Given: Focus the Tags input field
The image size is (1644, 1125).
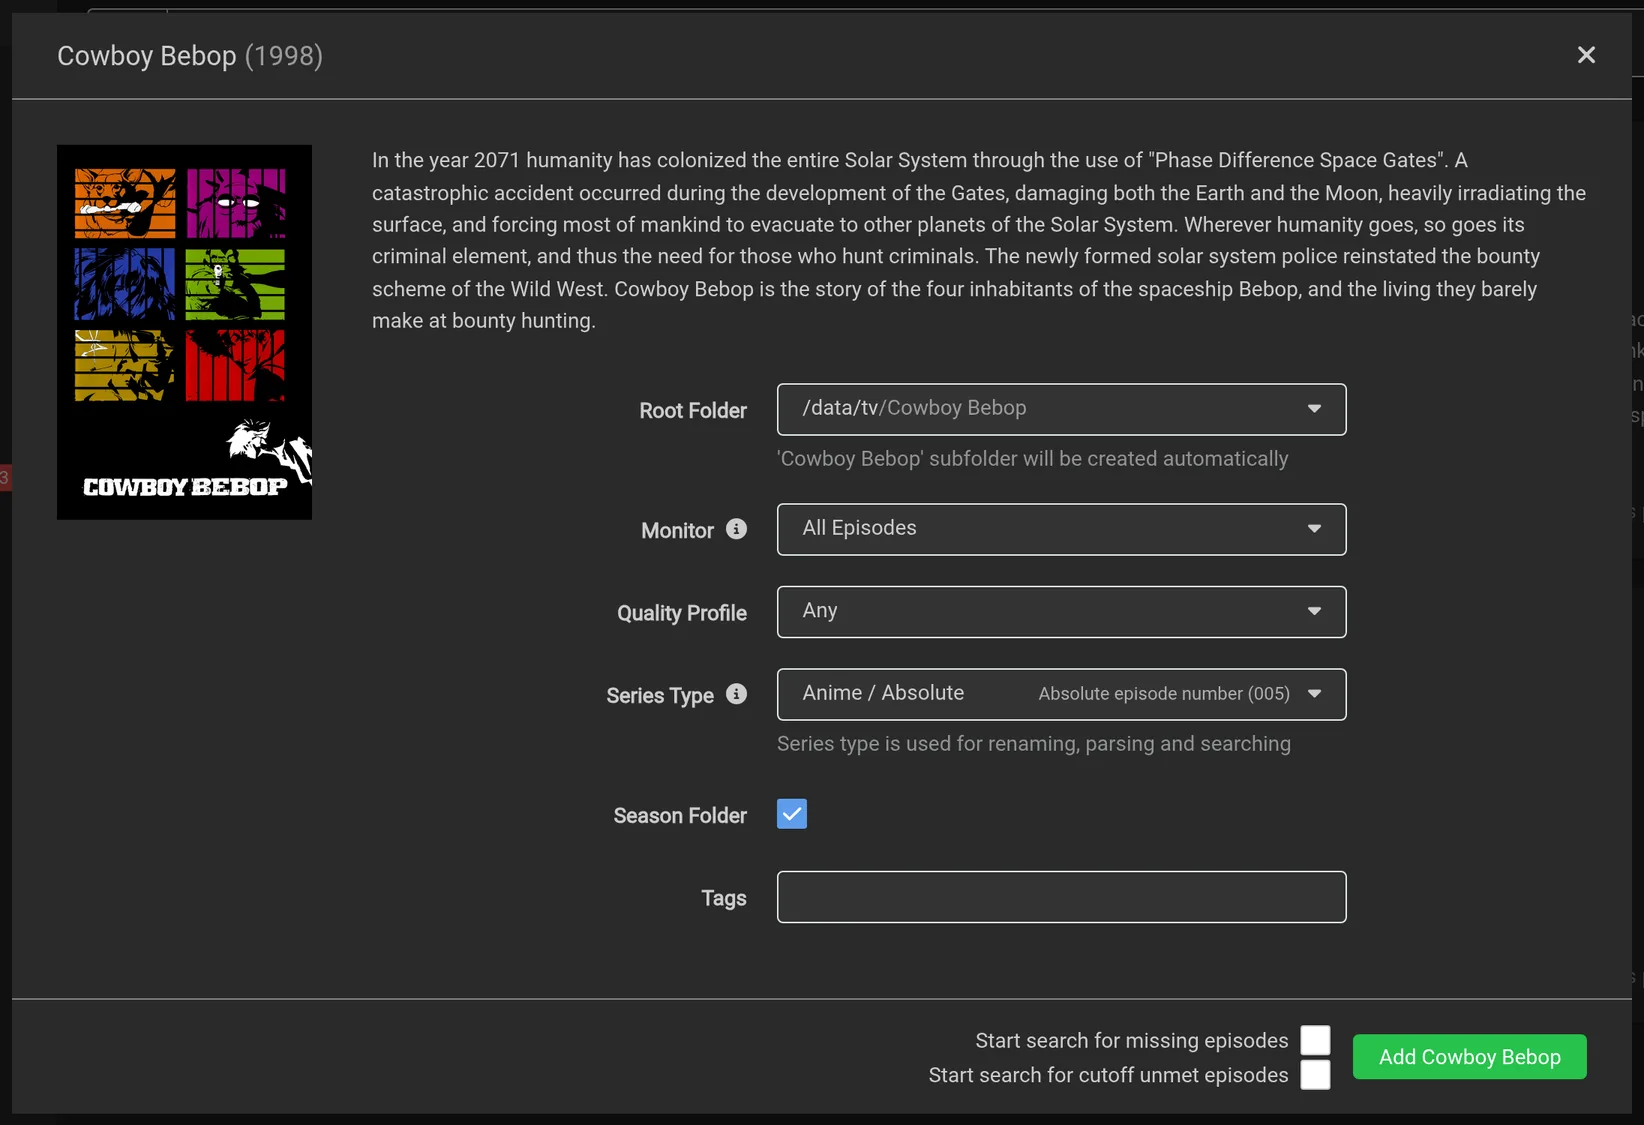Looking at the screenshot, I should (1061, 897).
